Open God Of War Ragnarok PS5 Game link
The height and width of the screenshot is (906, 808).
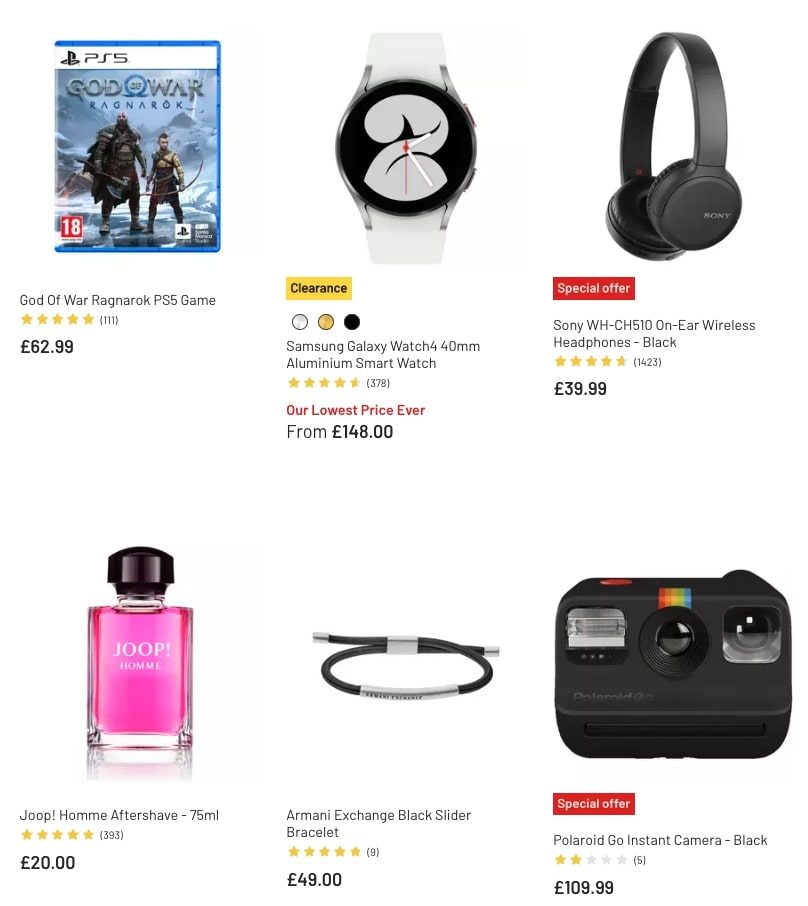click(x=118, y=300)
